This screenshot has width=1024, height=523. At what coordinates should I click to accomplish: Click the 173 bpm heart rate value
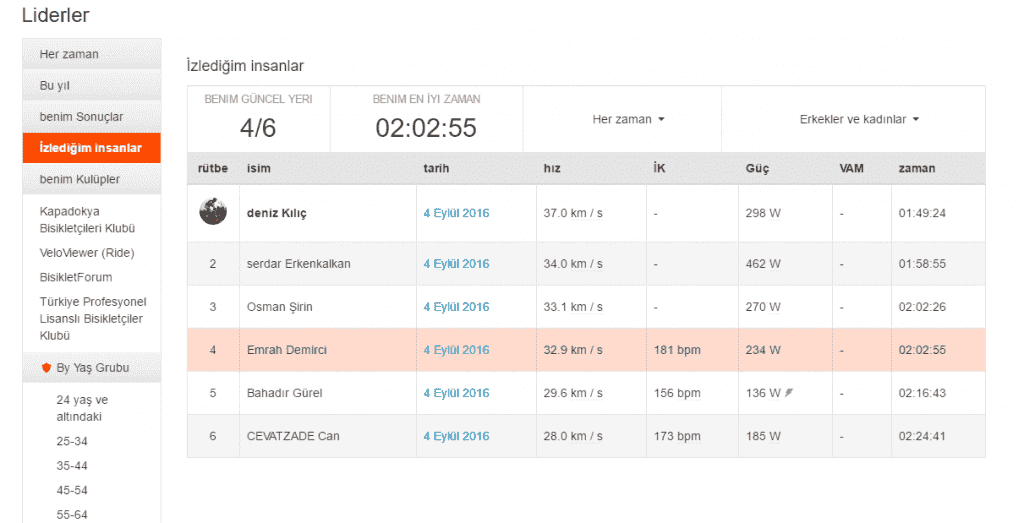(x=677, y=436)
